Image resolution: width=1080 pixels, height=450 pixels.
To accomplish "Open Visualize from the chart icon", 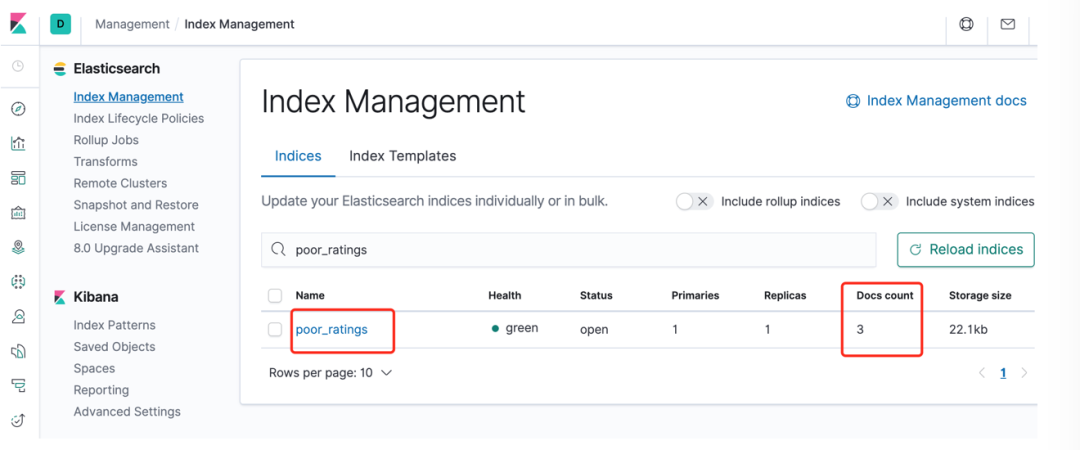I will pyautogui.click(x=18, y=143).
